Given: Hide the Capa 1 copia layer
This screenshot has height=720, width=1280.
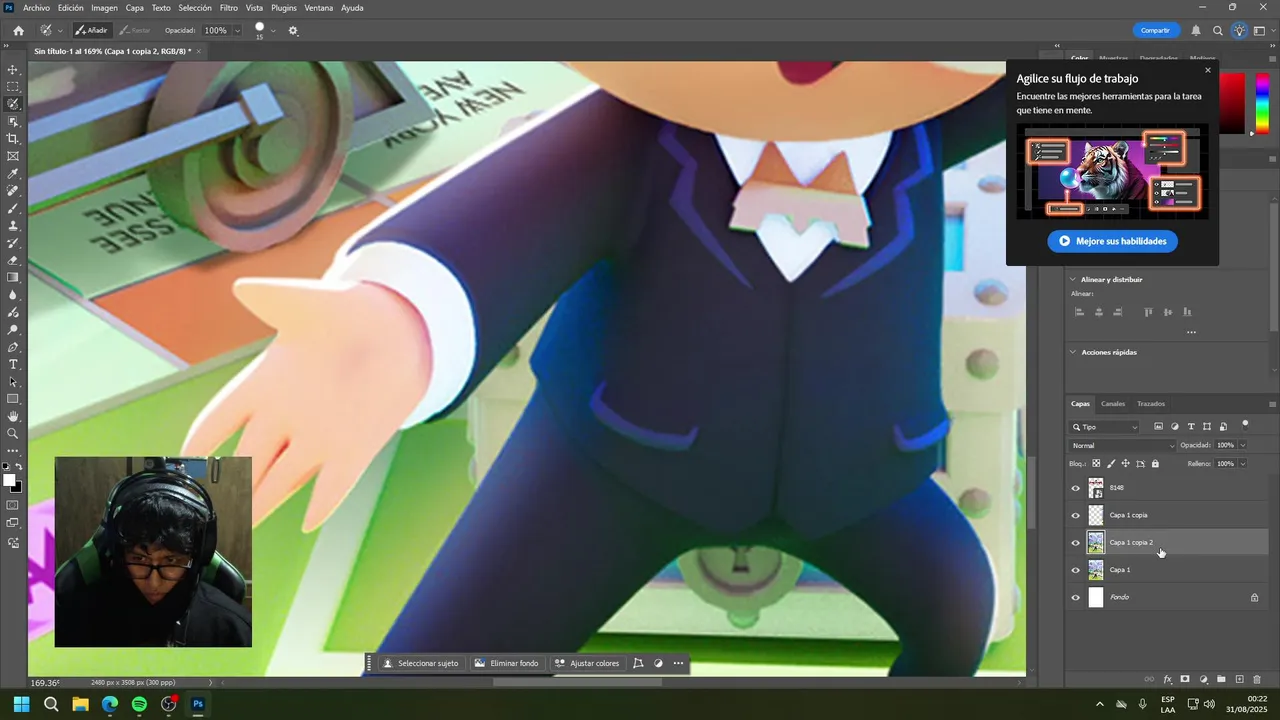Looking at the screenshot, I should coord(1076,516).
